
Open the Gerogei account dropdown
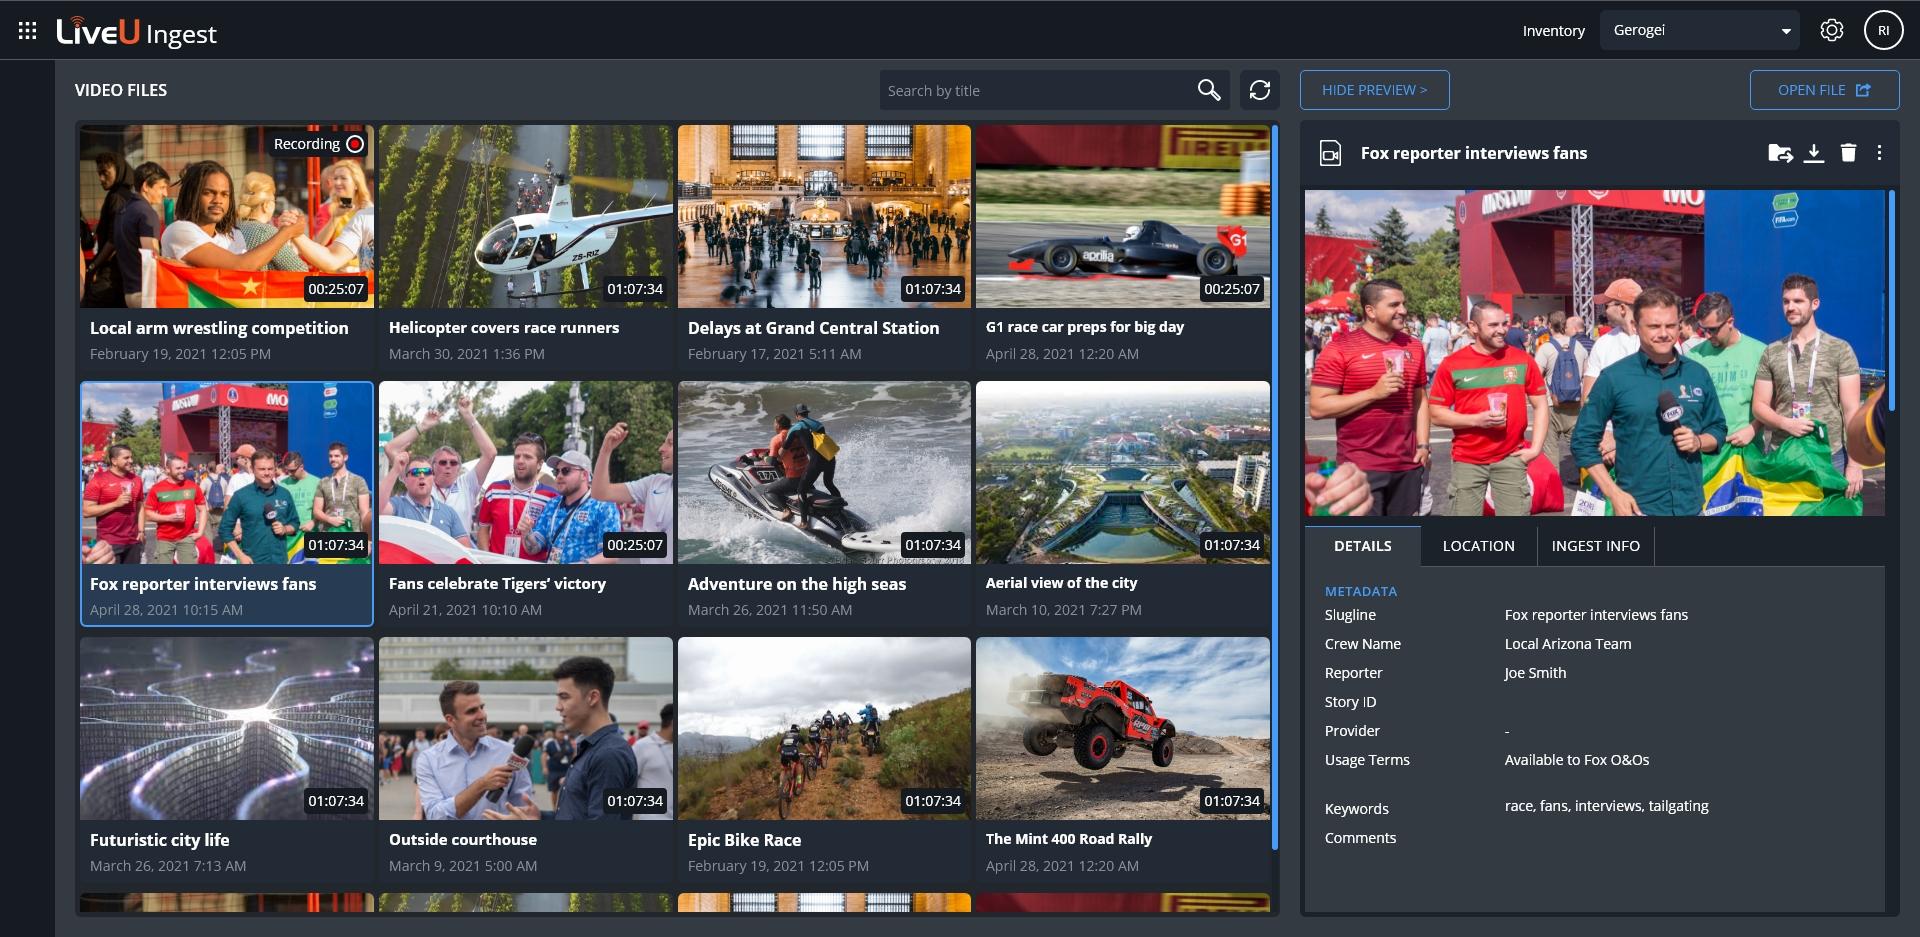tap(1698, 29)
